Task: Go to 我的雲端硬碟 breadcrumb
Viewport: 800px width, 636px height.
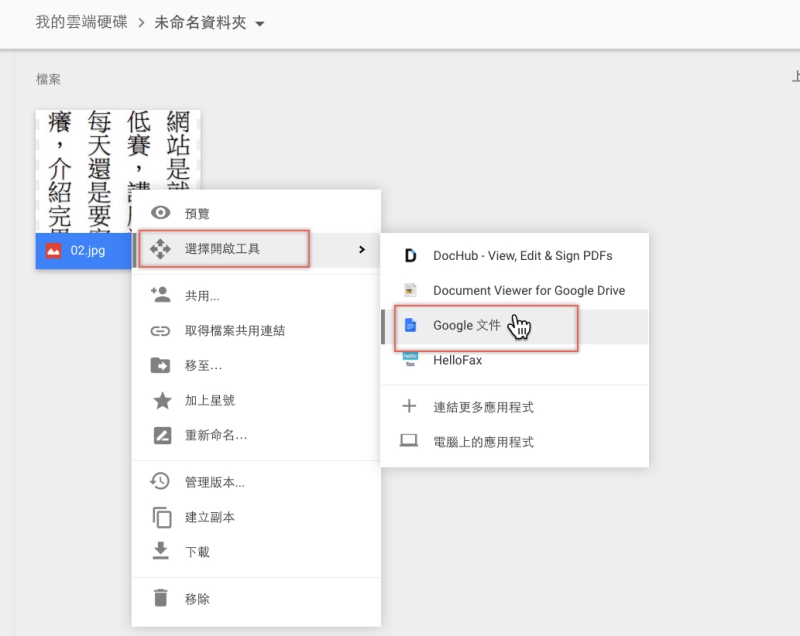Action: coord(82,22)
